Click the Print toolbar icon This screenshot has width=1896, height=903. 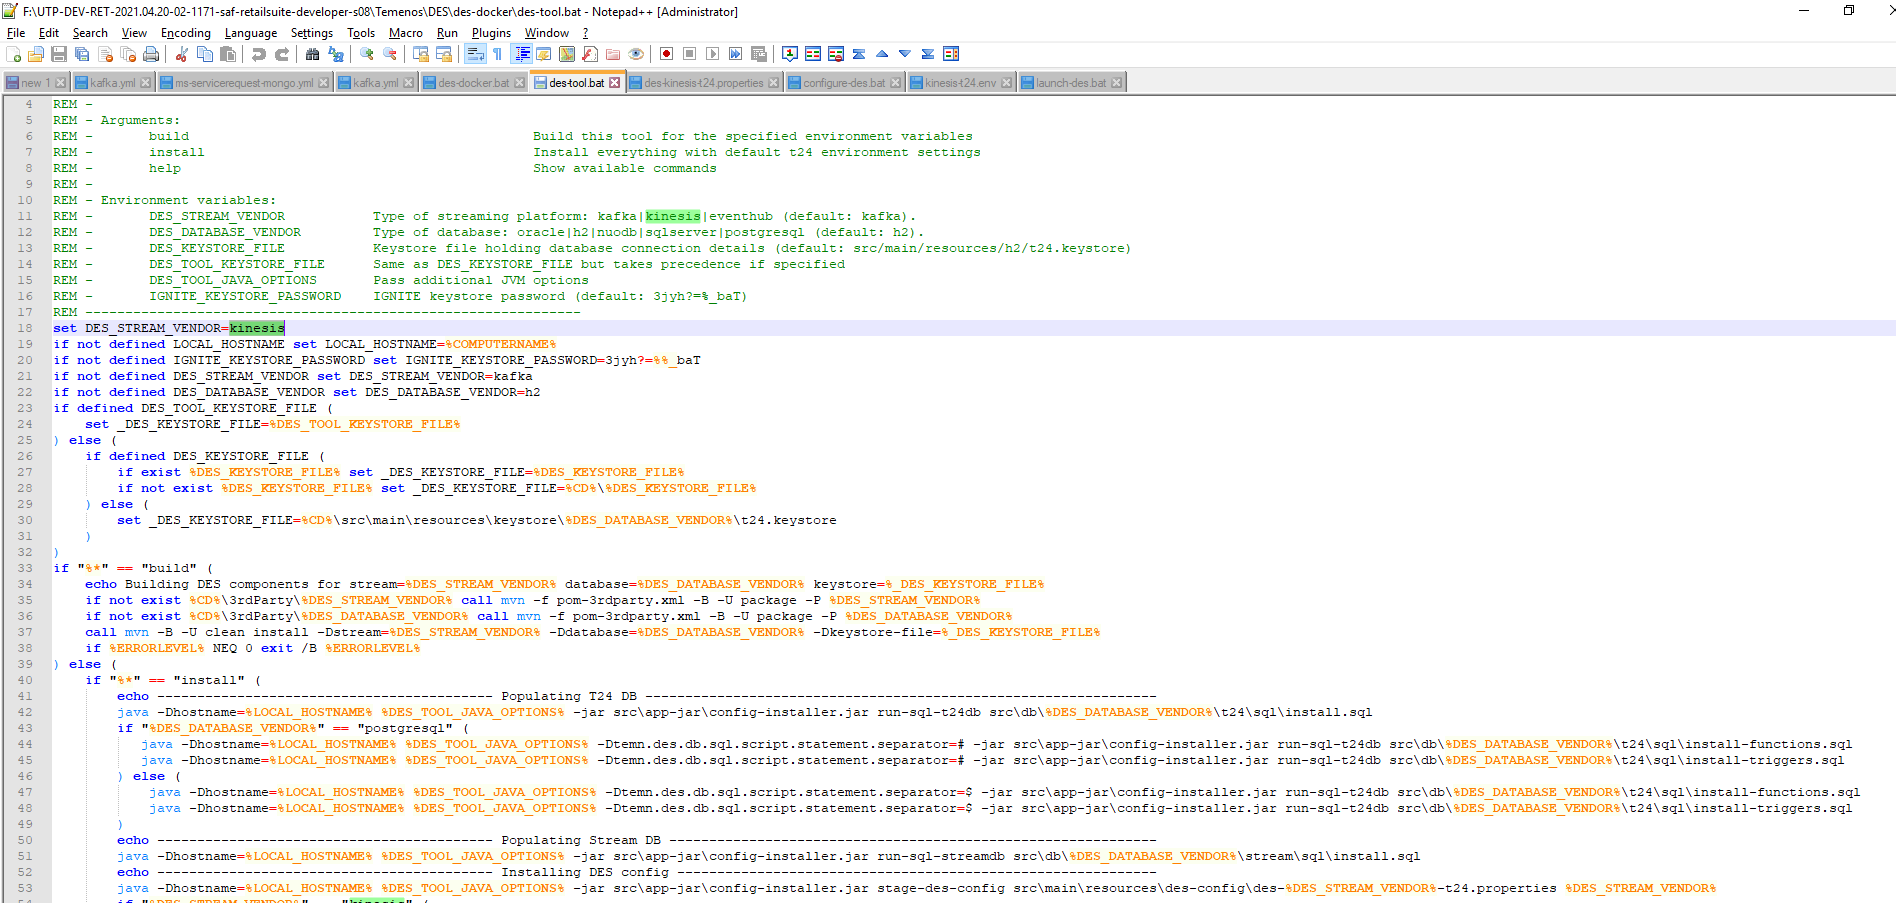click(x=151, y=54)
